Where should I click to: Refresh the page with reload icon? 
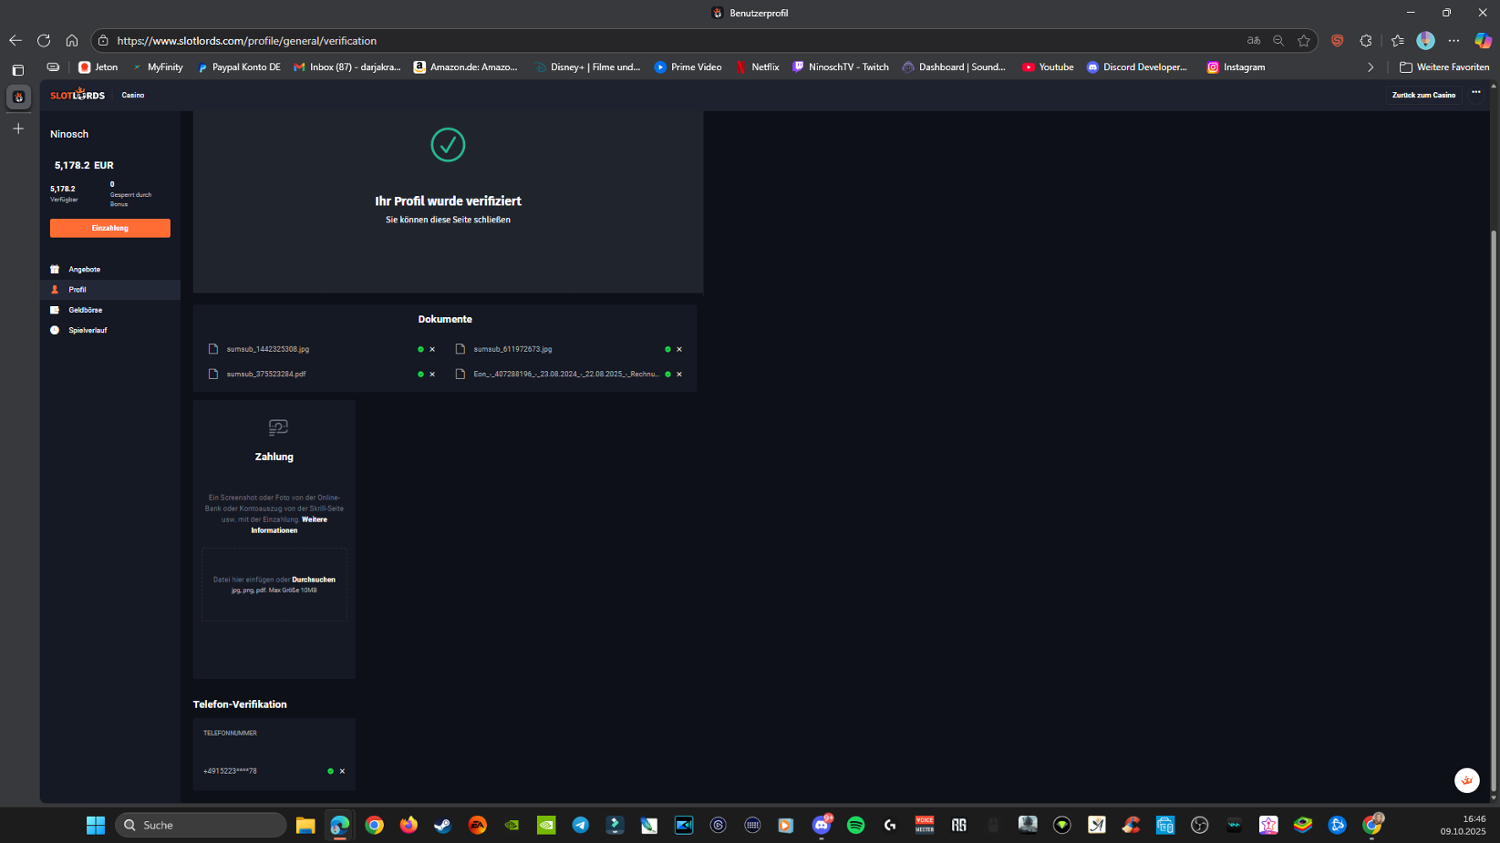click(x=43, y=41)
